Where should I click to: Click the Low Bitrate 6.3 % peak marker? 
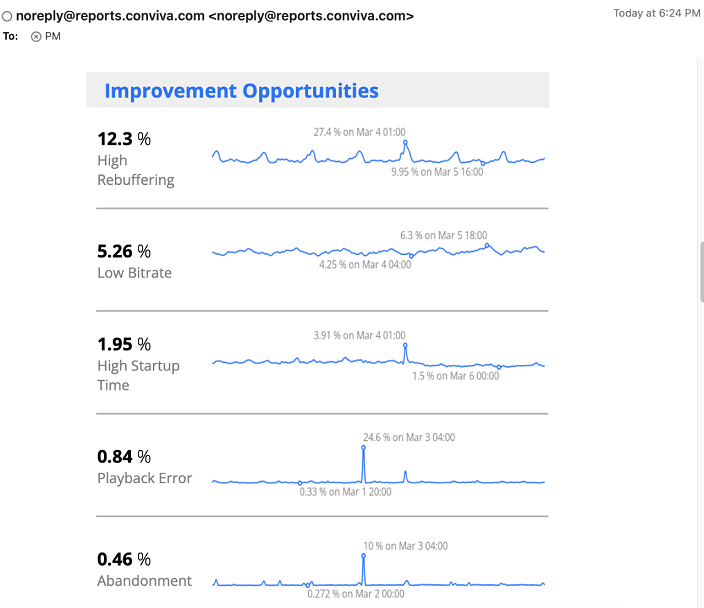tap(487, 245)
